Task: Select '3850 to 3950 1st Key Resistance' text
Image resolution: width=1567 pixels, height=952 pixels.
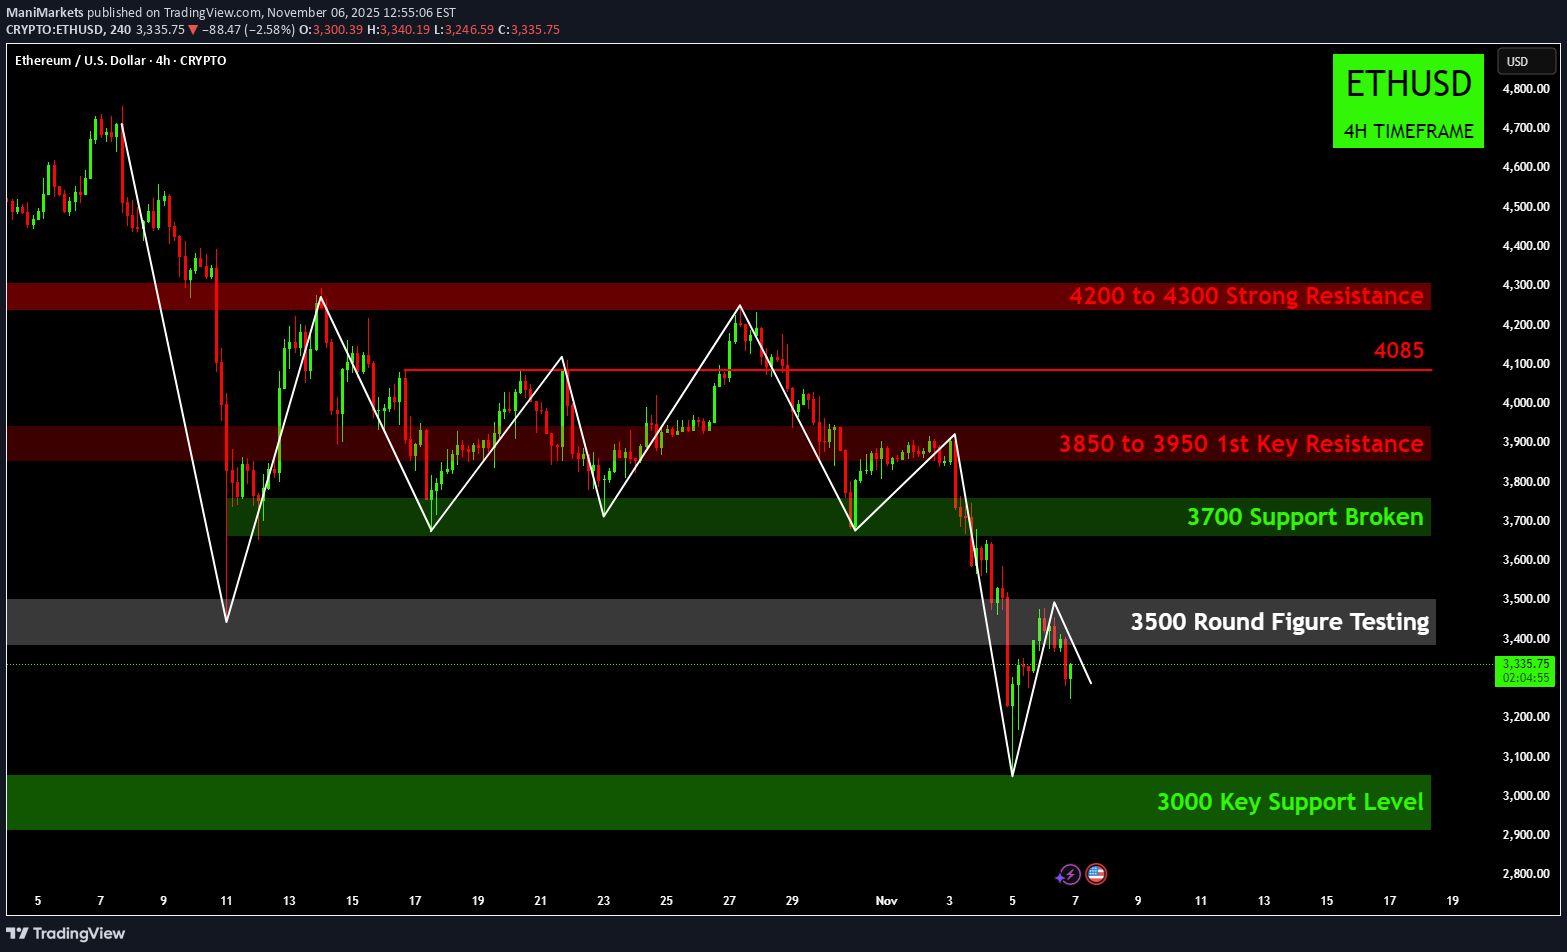Action: (1241, 444)
